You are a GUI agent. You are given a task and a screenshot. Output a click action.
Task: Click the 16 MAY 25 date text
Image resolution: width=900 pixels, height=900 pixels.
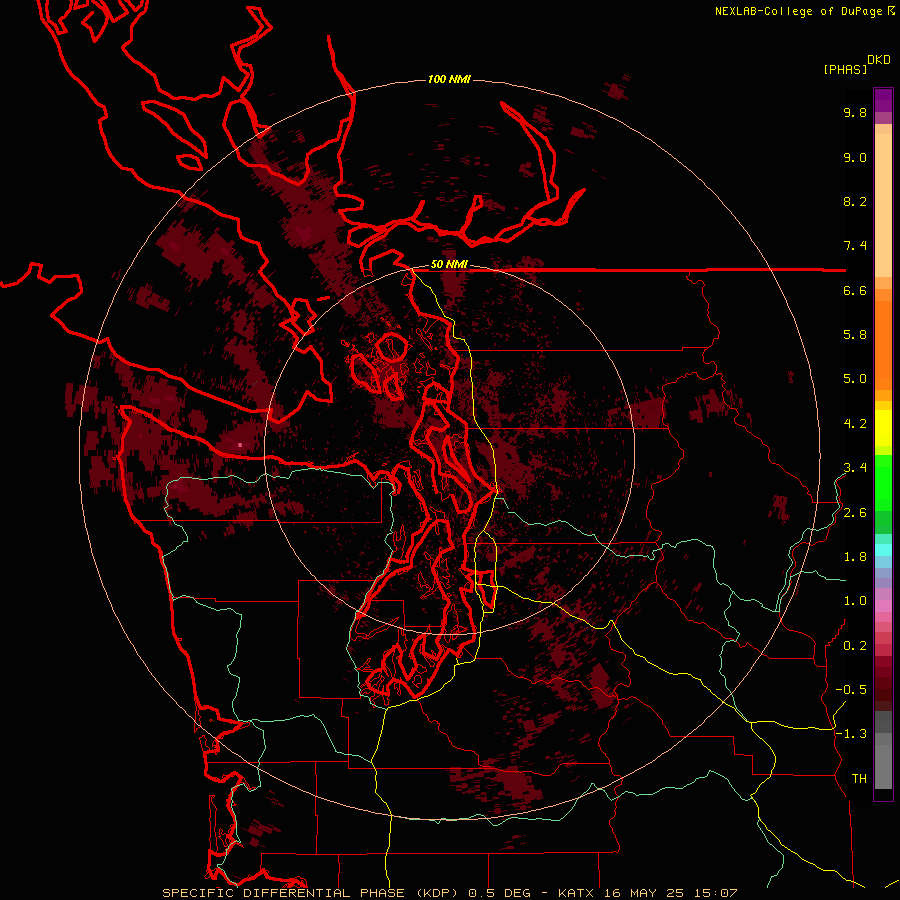point(643,893)
